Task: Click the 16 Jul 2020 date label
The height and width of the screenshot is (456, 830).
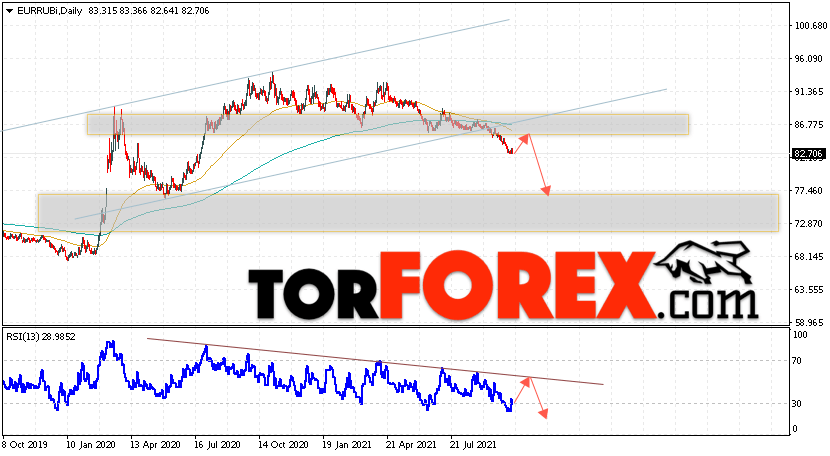Action: point(218,445)
